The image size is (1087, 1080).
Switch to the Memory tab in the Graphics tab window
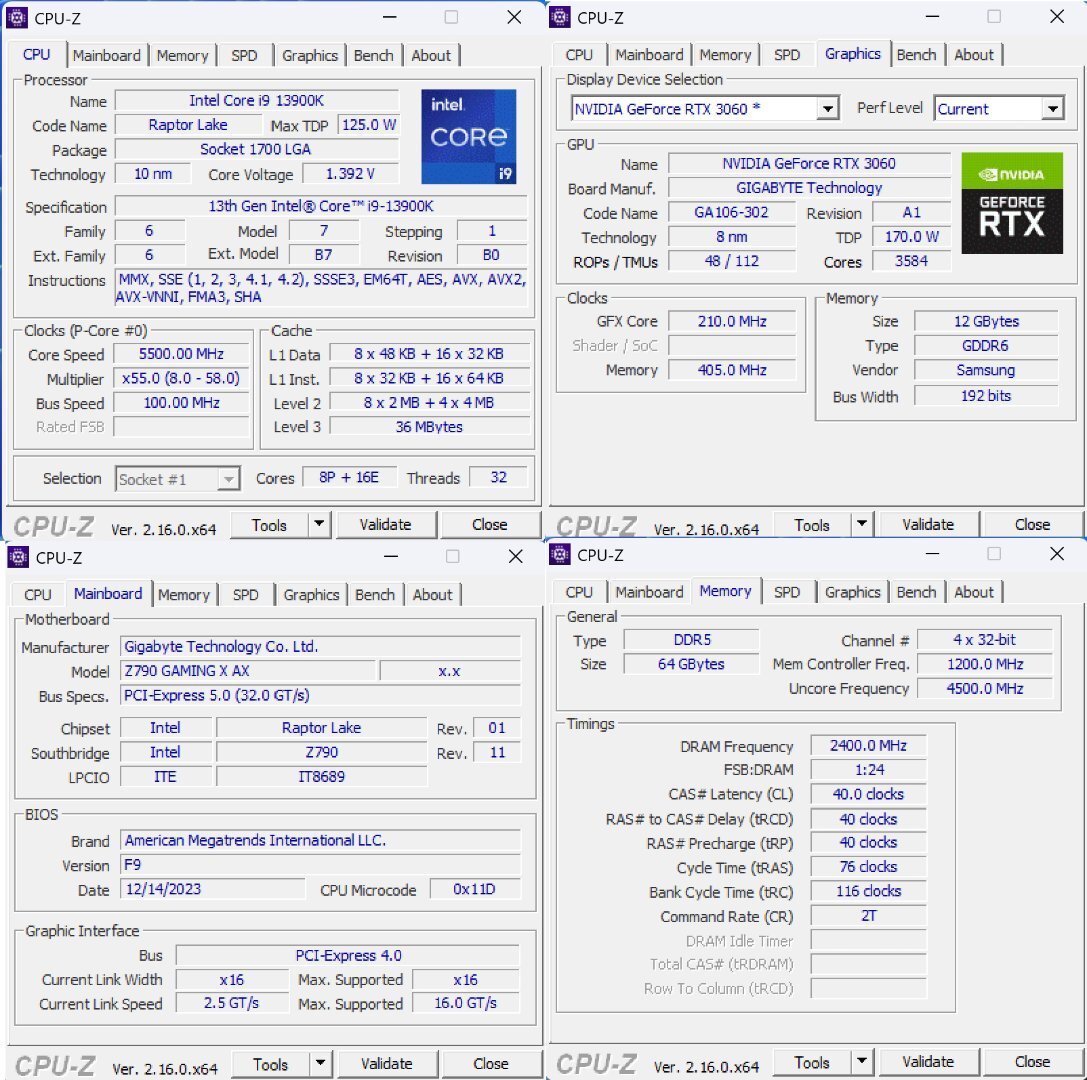pyautogui.click(x=725, y=55)
